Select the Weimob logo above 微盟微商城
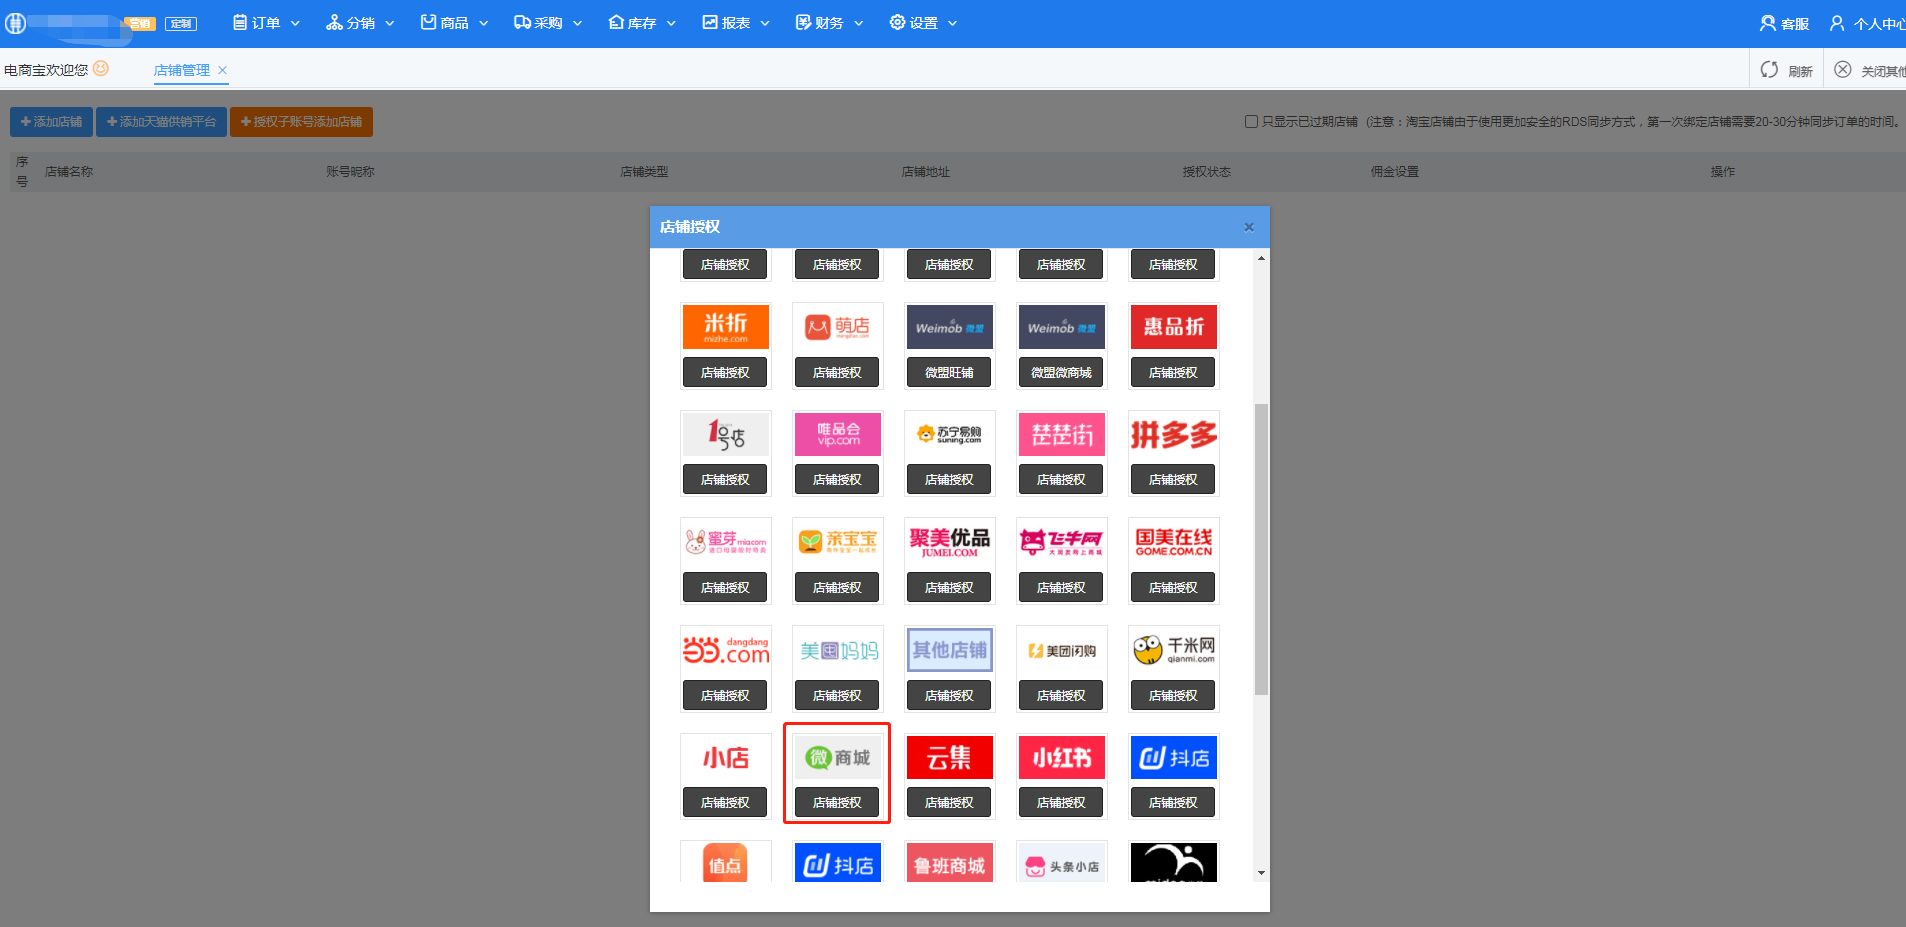Image resolution: width=1906 pixels, height=927 pixels. 1061,327
